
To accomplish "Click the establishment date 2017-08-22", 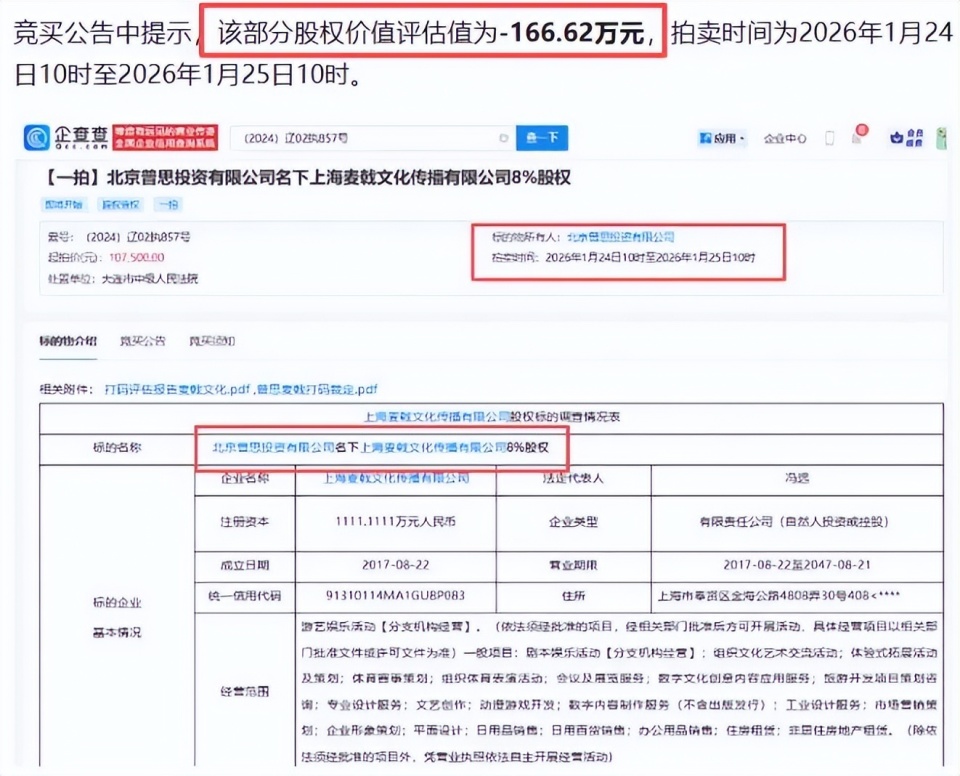I will pyautogui.click(x=396, y=565).
